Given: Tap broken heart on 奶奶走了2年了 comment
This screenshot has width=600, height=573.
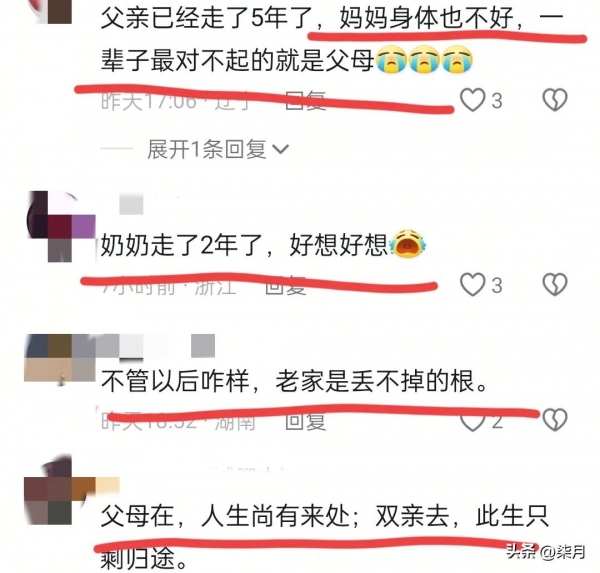Looking at the screenshot, I should click(555, 285).
